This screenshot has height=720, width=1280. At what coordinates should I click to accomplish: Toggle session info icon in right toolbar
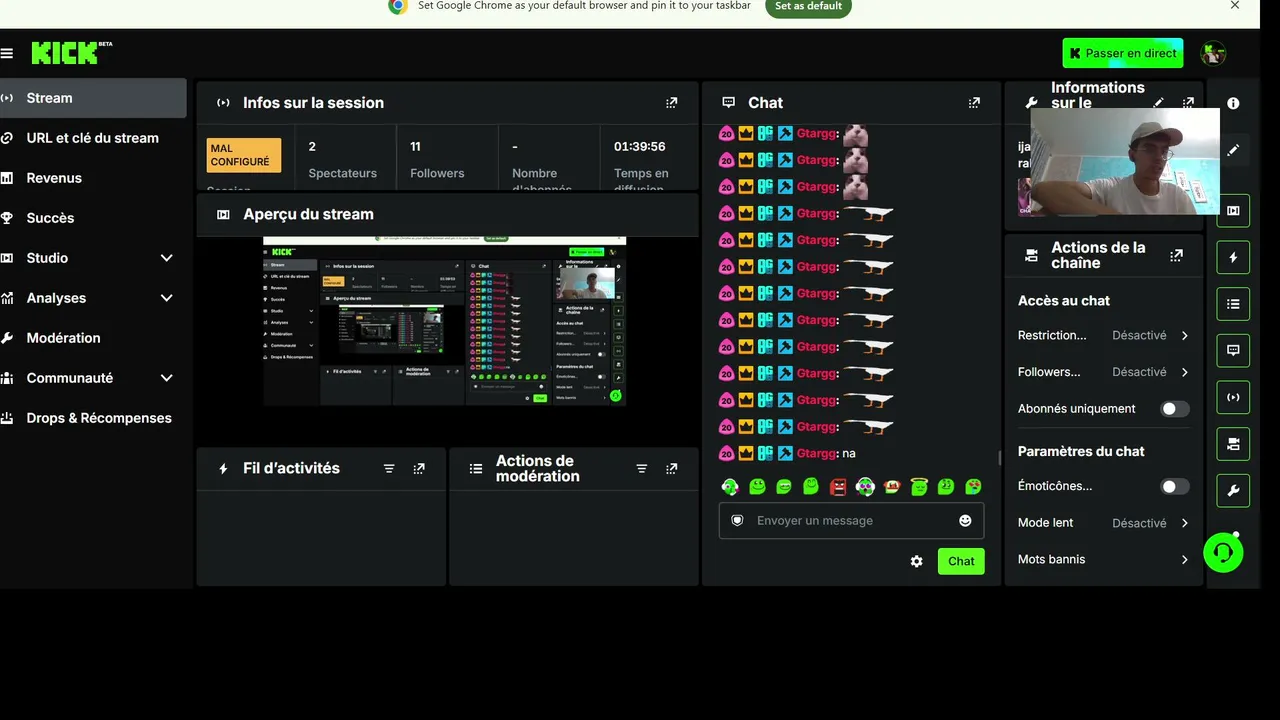click(1233, 397)
